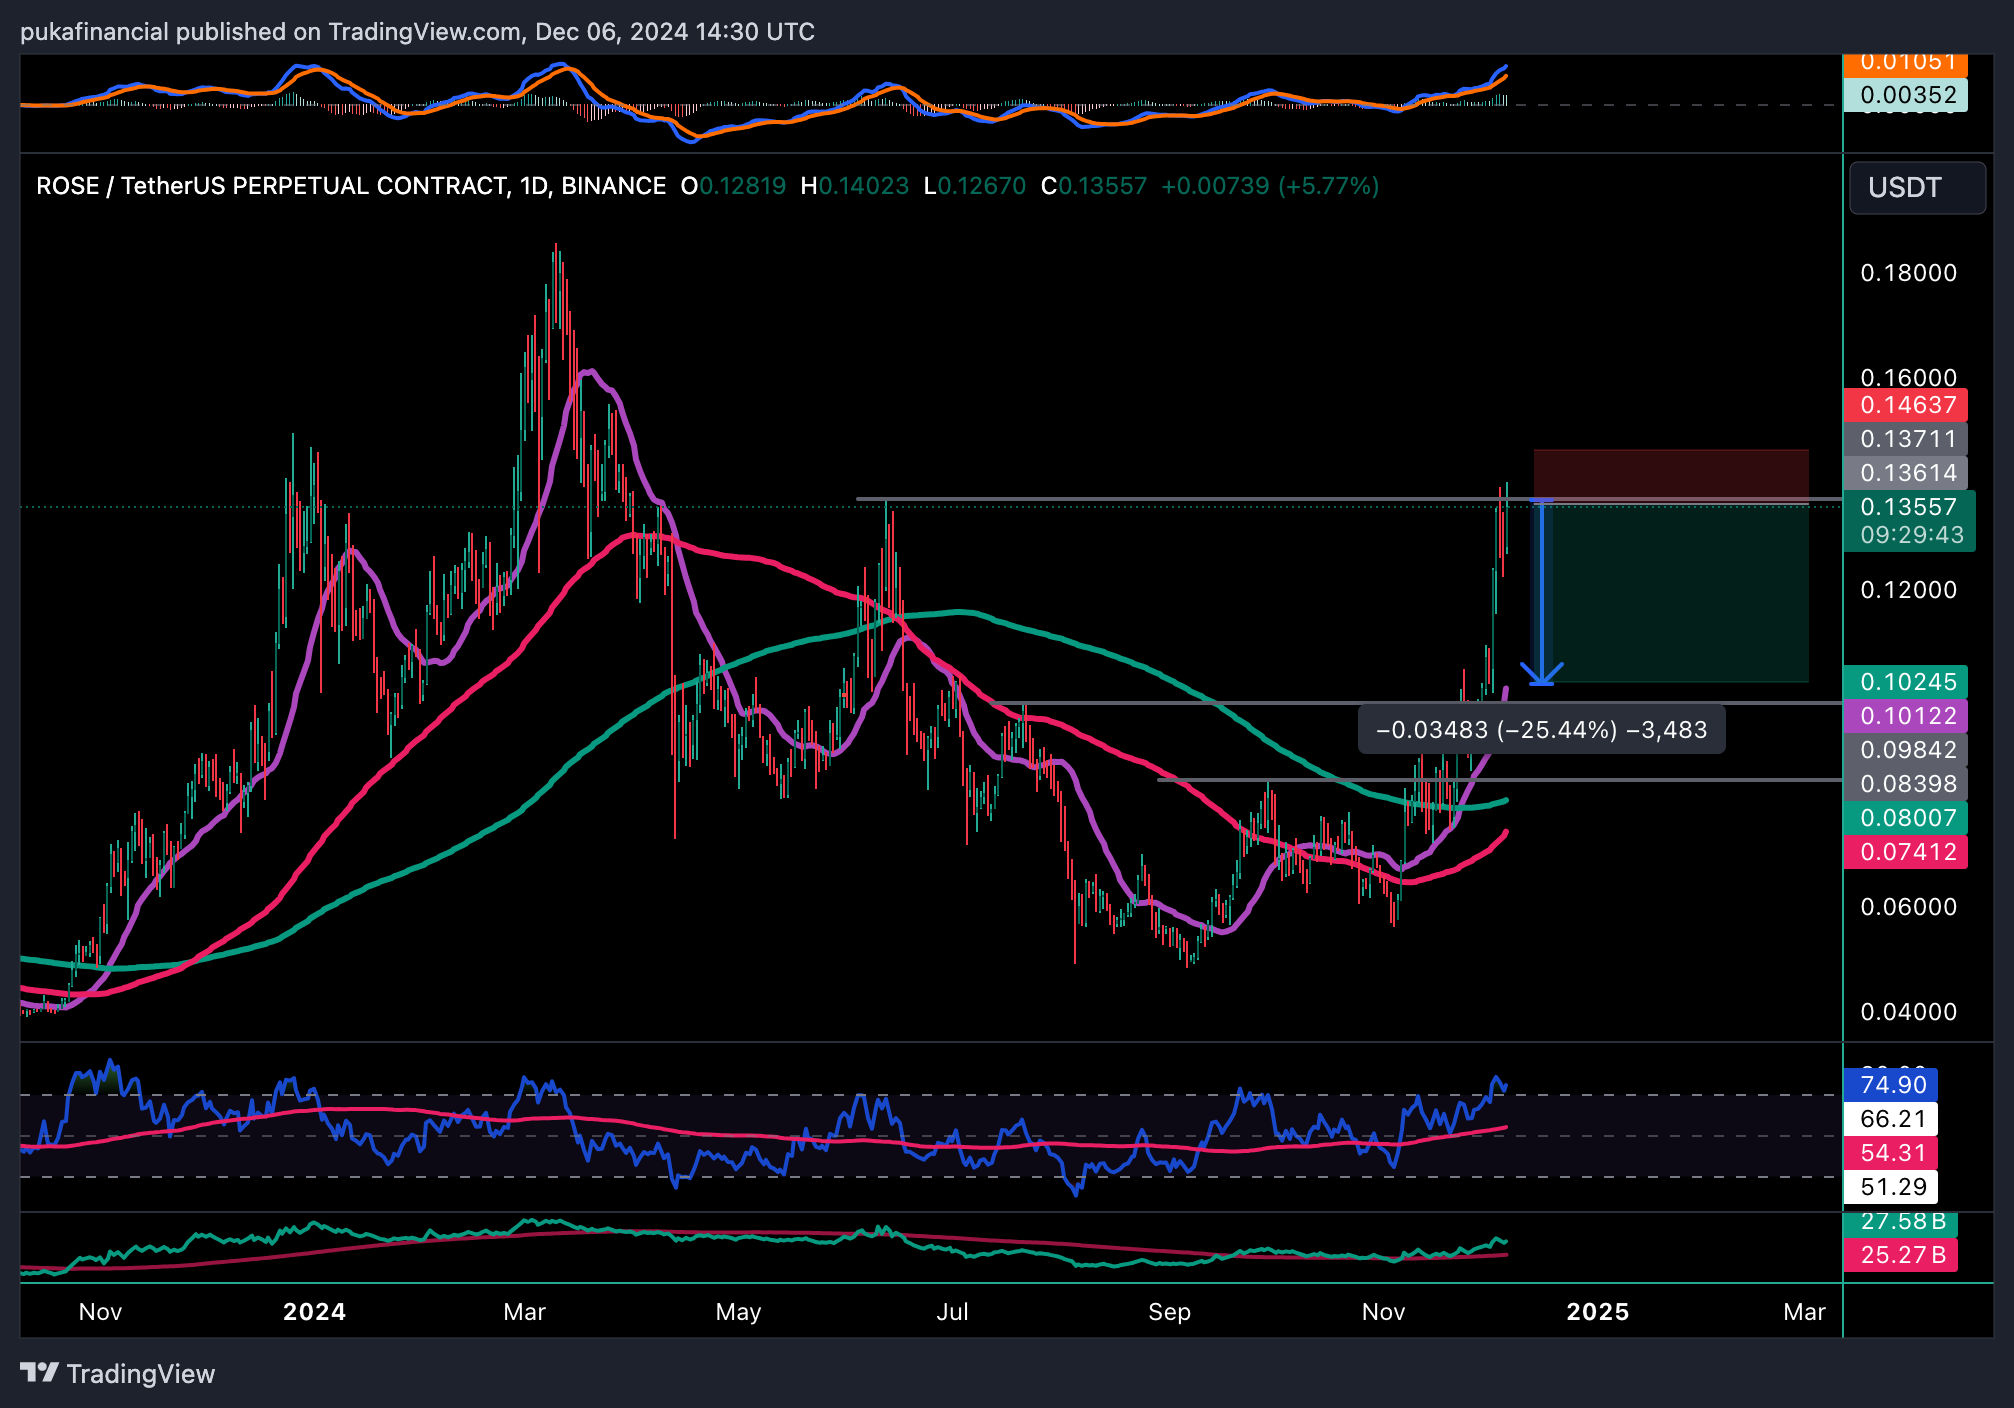The width and height of the screenshot is (2014, 1408).
Task: Click the 0.13614 gray price label
Action: tap(1905, 473)
